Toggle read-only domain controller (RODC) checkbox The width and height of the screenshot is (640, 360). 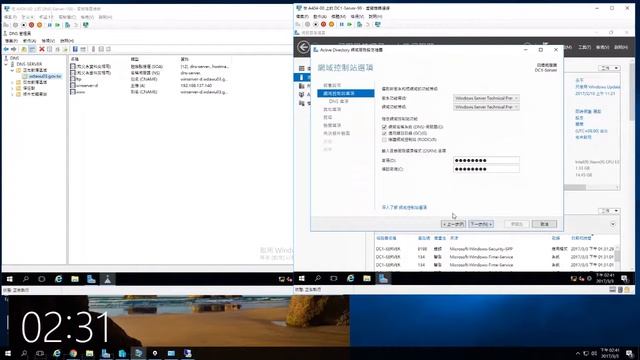384,140
